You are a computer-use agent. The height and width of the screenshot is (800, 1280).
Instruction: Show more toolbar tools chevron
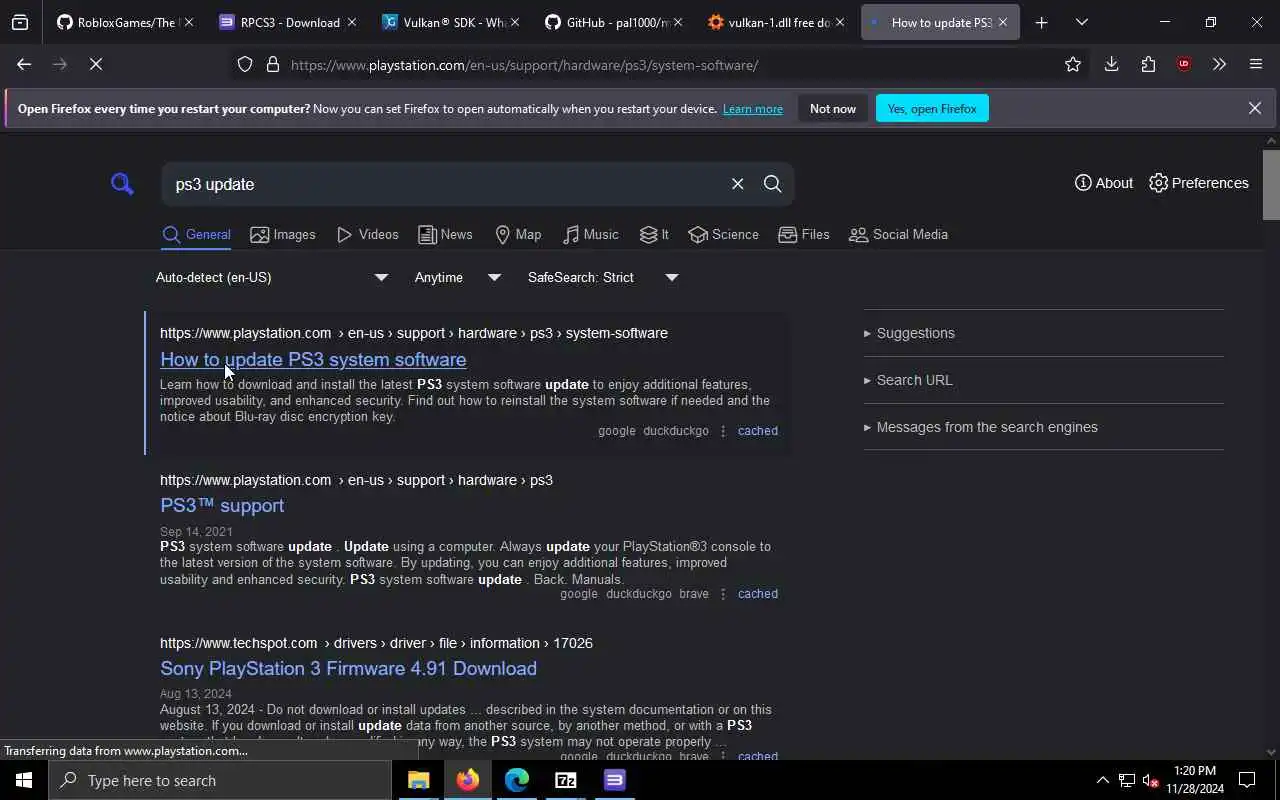click(x=1219, y=64)
